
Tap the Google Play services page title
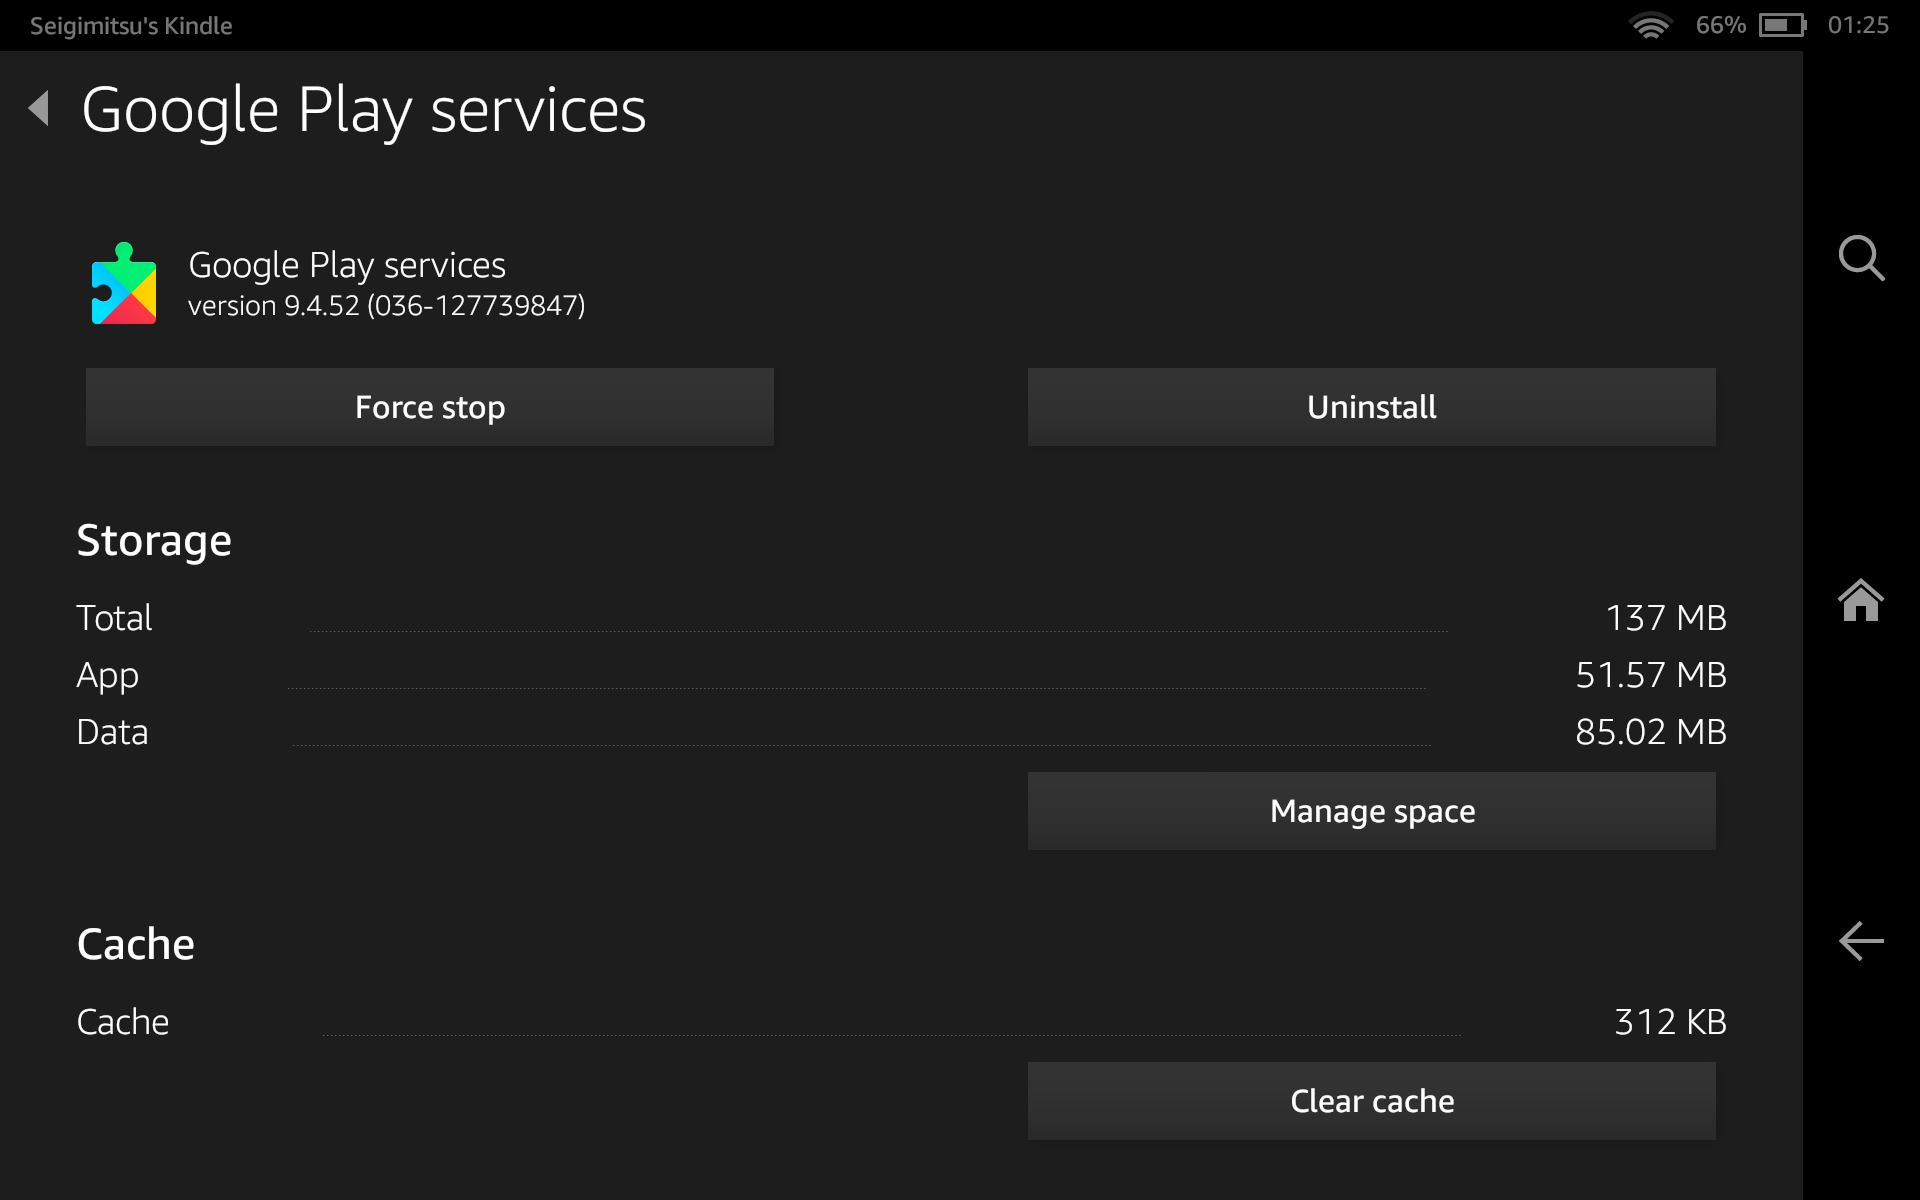click(x=363, y=110)
